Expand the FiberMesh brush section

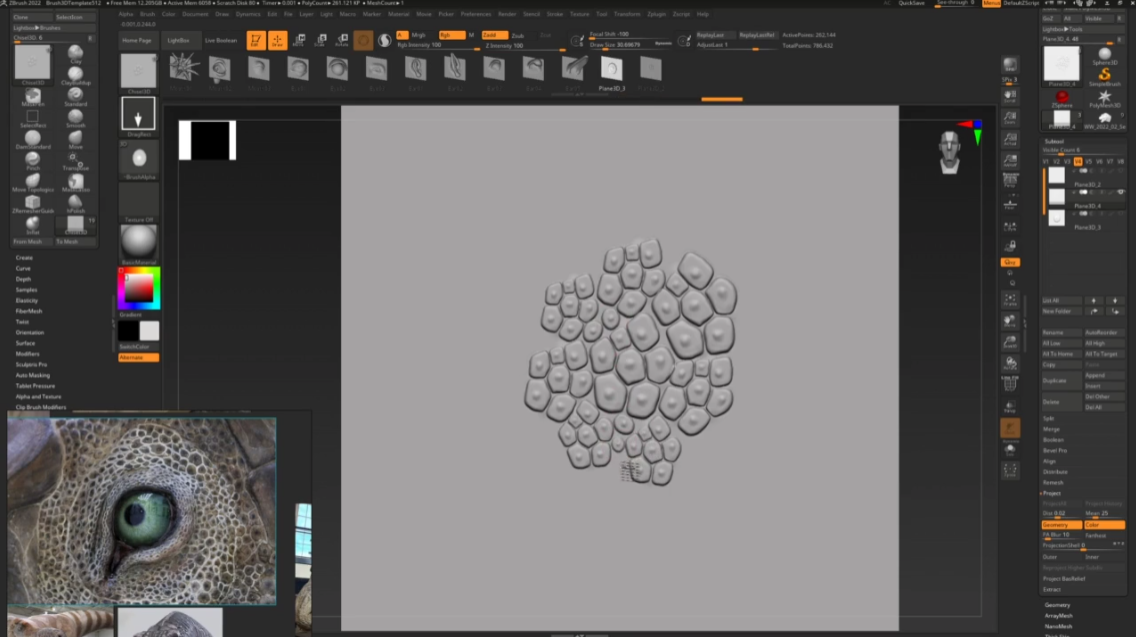point(29,311)
